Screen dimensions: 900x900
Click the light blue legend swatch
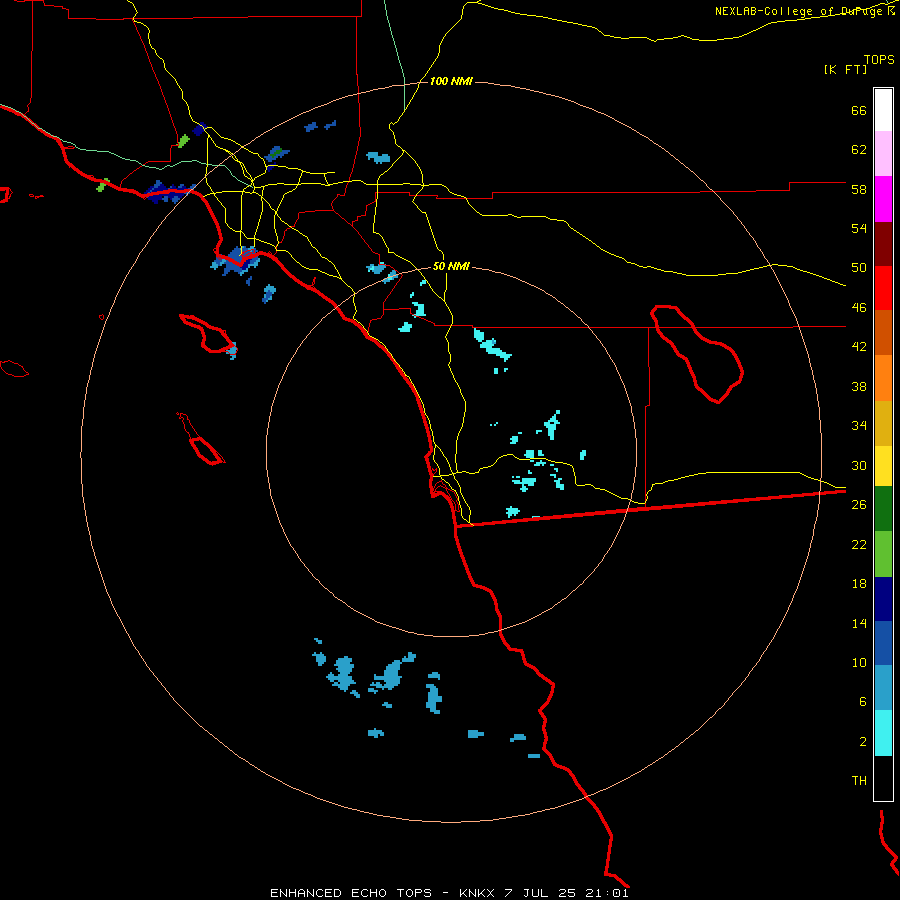tap(883, 687)
